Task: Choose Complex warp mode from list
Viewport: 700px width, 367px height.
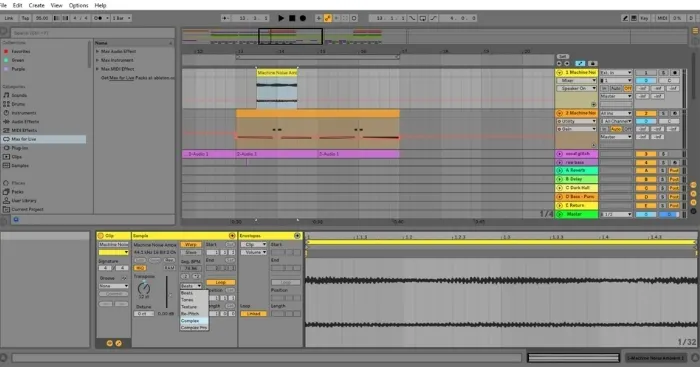Action: [x=194, y=321]
